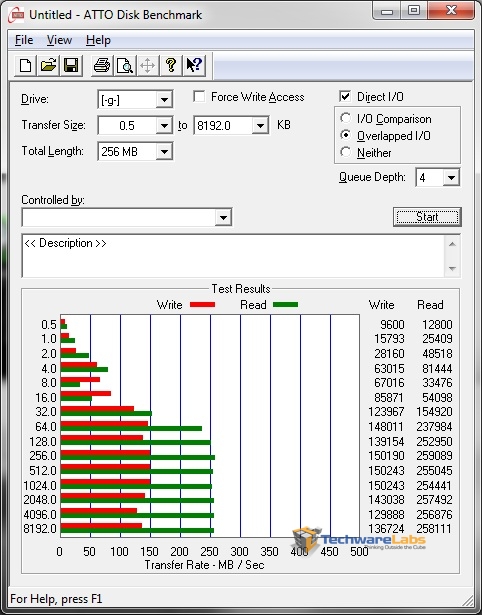482x615 pixels.
Task: Click the Start button
Action: pyautogui.click(x=427, y=217)
